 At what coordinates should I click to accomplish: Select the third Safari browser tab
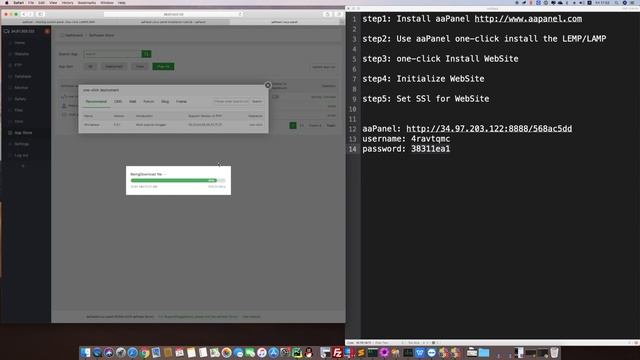pos(284,22)
